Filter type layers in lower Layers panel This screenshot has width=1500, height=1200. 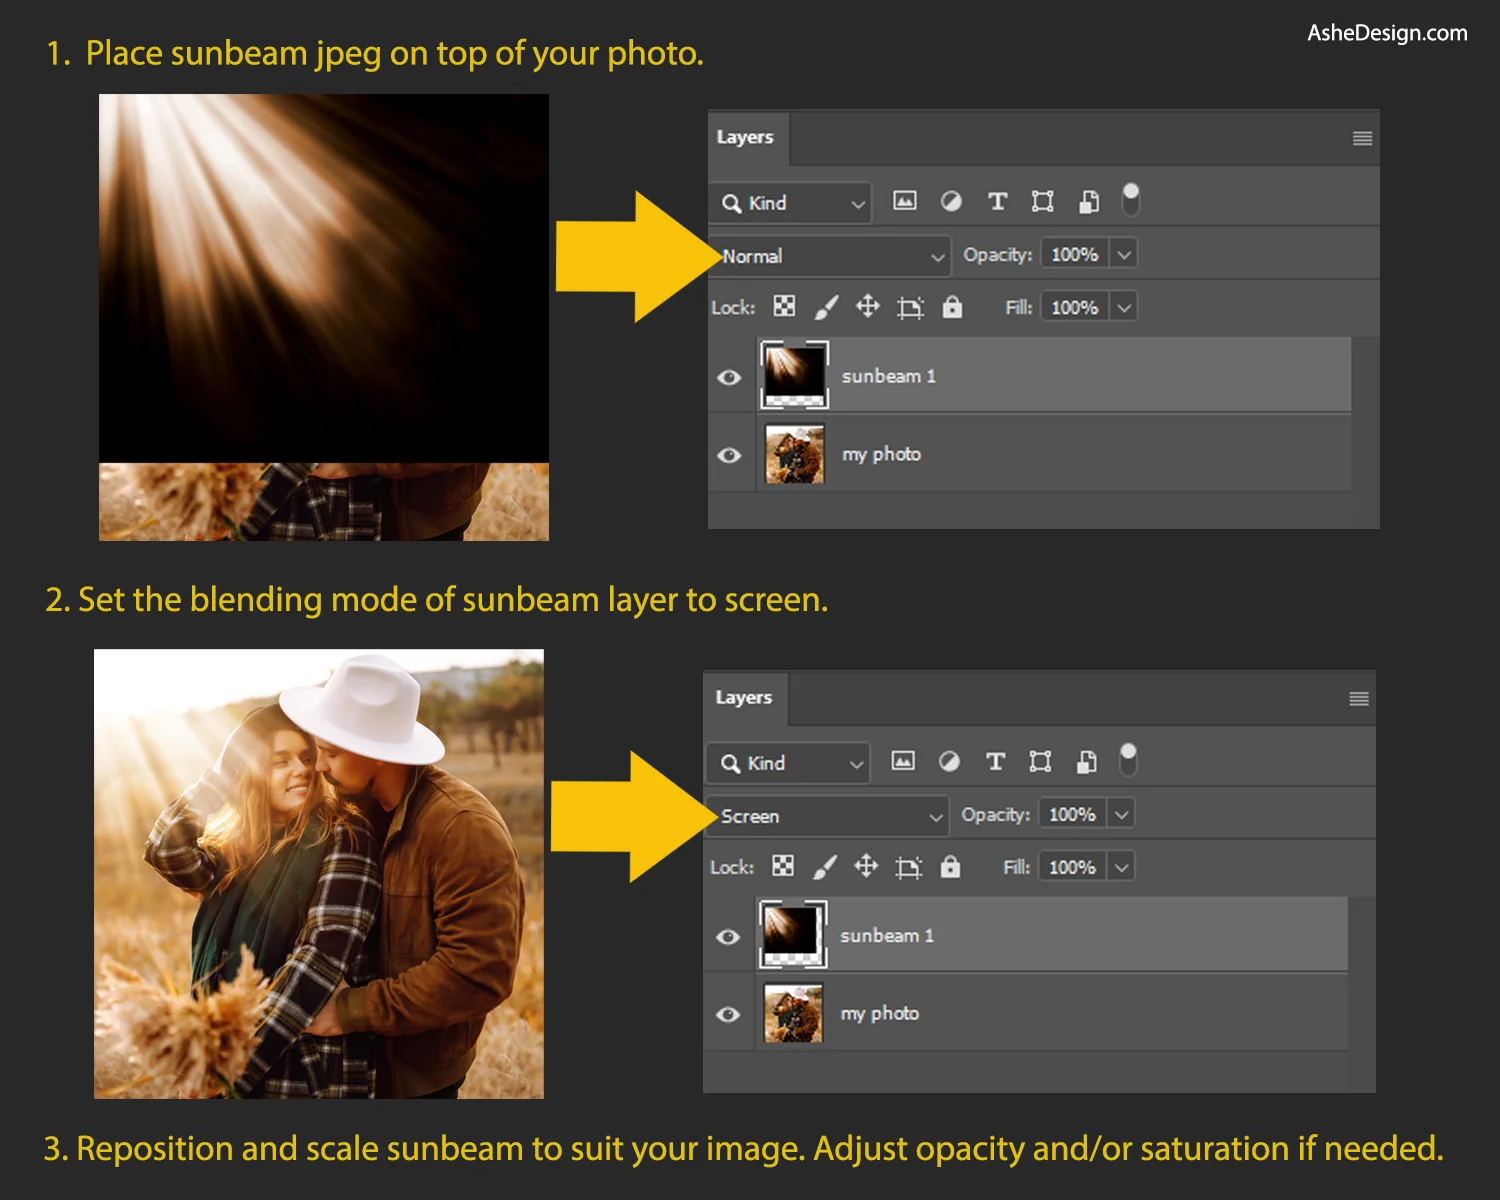click(x=995, y=761)
